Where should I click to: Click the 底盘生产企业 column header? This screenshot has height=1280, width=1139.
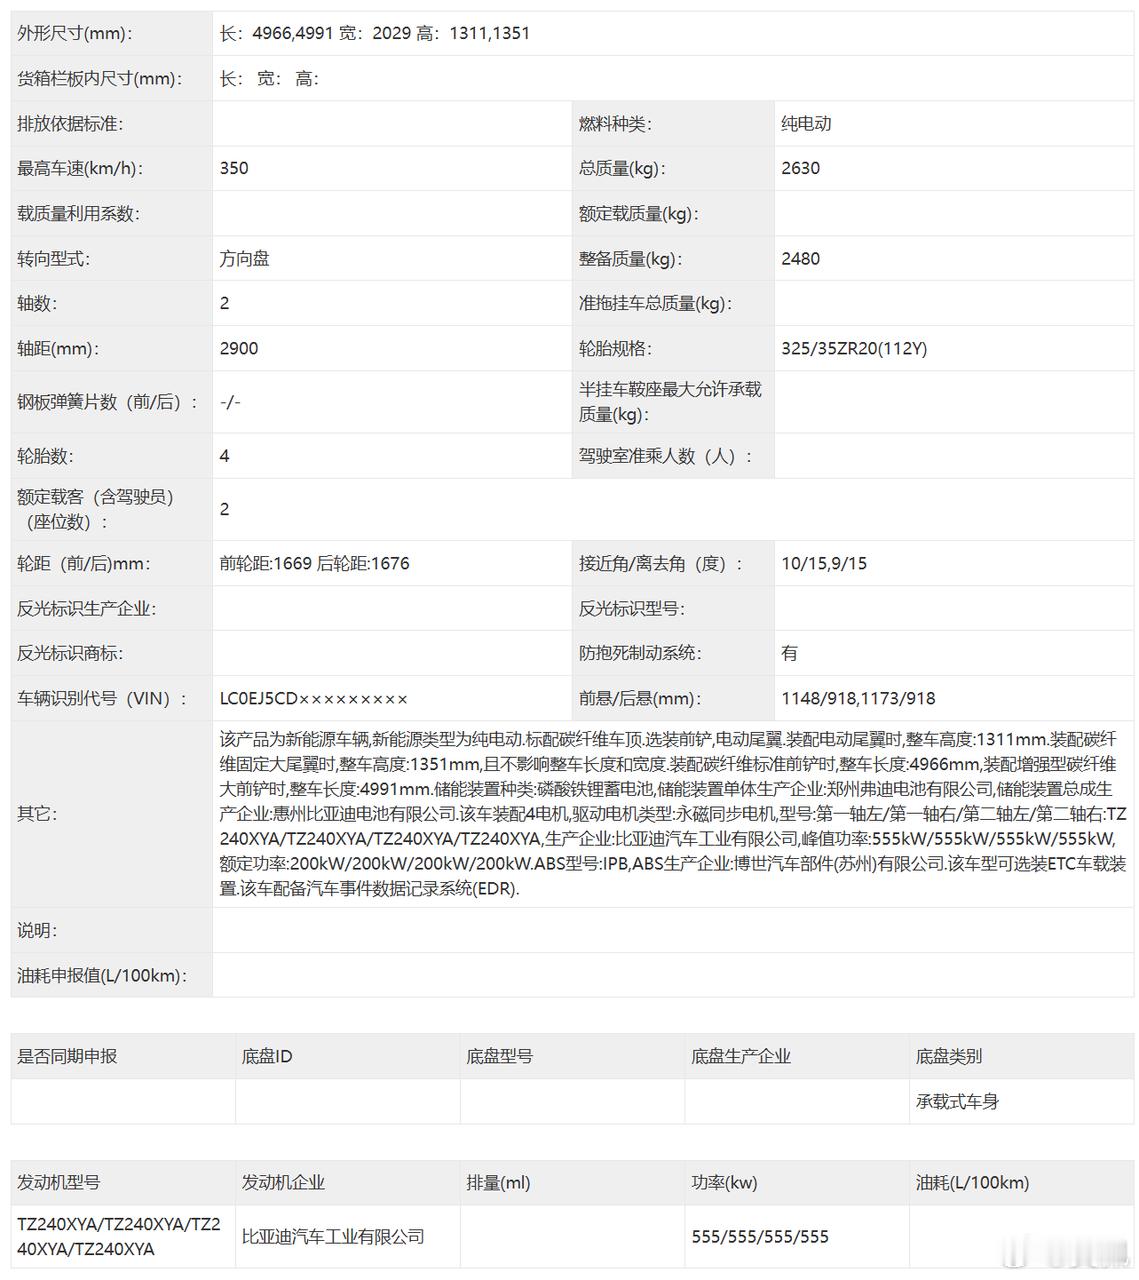(741, 1056)
